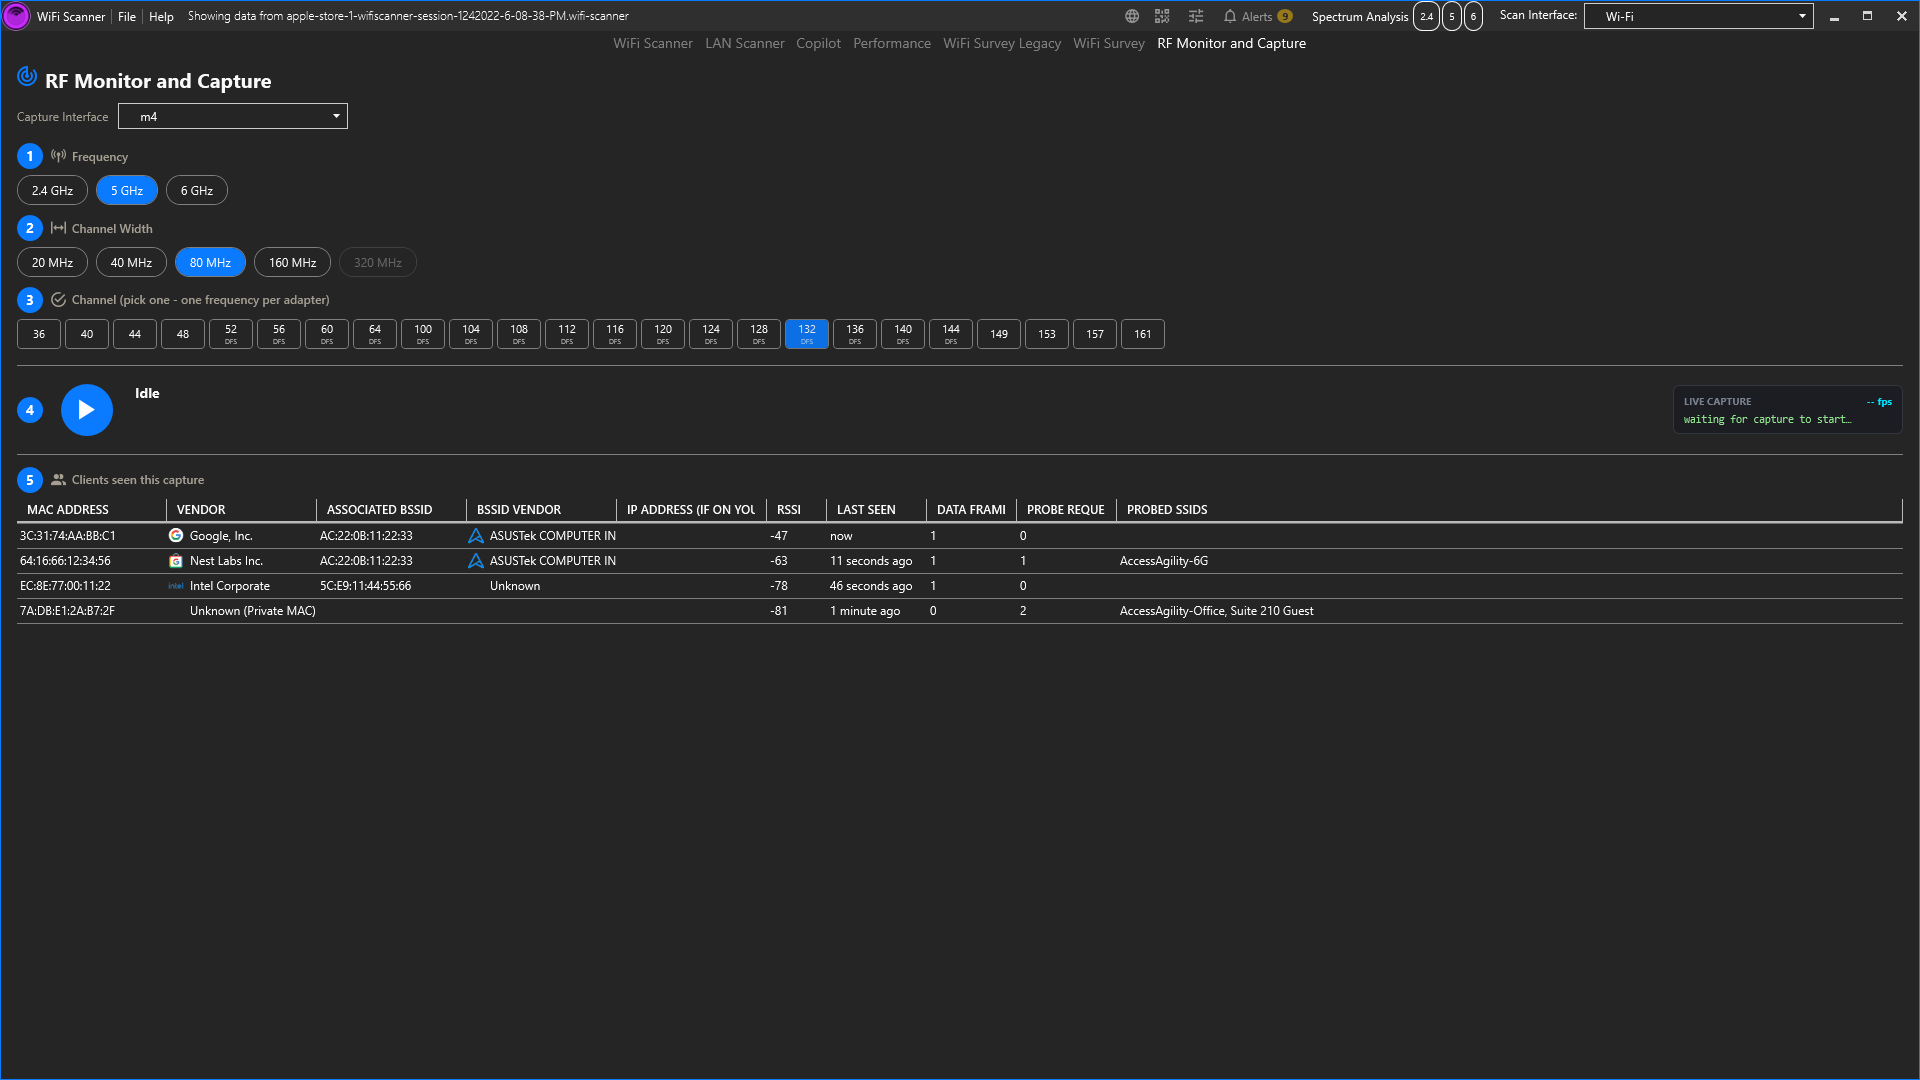Image resolution: width=1920 pixels, height=1080 pixels.
Task: Pick channel 140 DFS
Action: [x=903, y=334]
